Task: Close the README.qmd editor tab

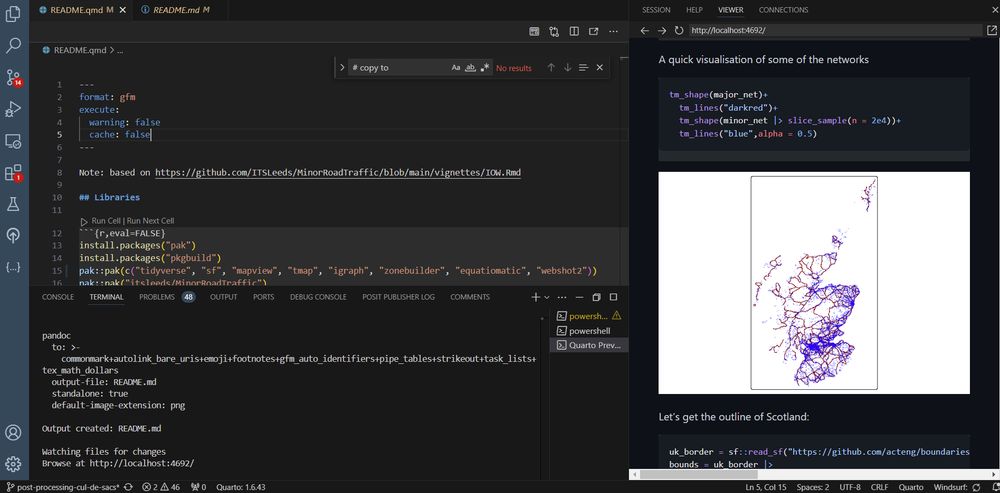Action: click(x=123, y=10)
